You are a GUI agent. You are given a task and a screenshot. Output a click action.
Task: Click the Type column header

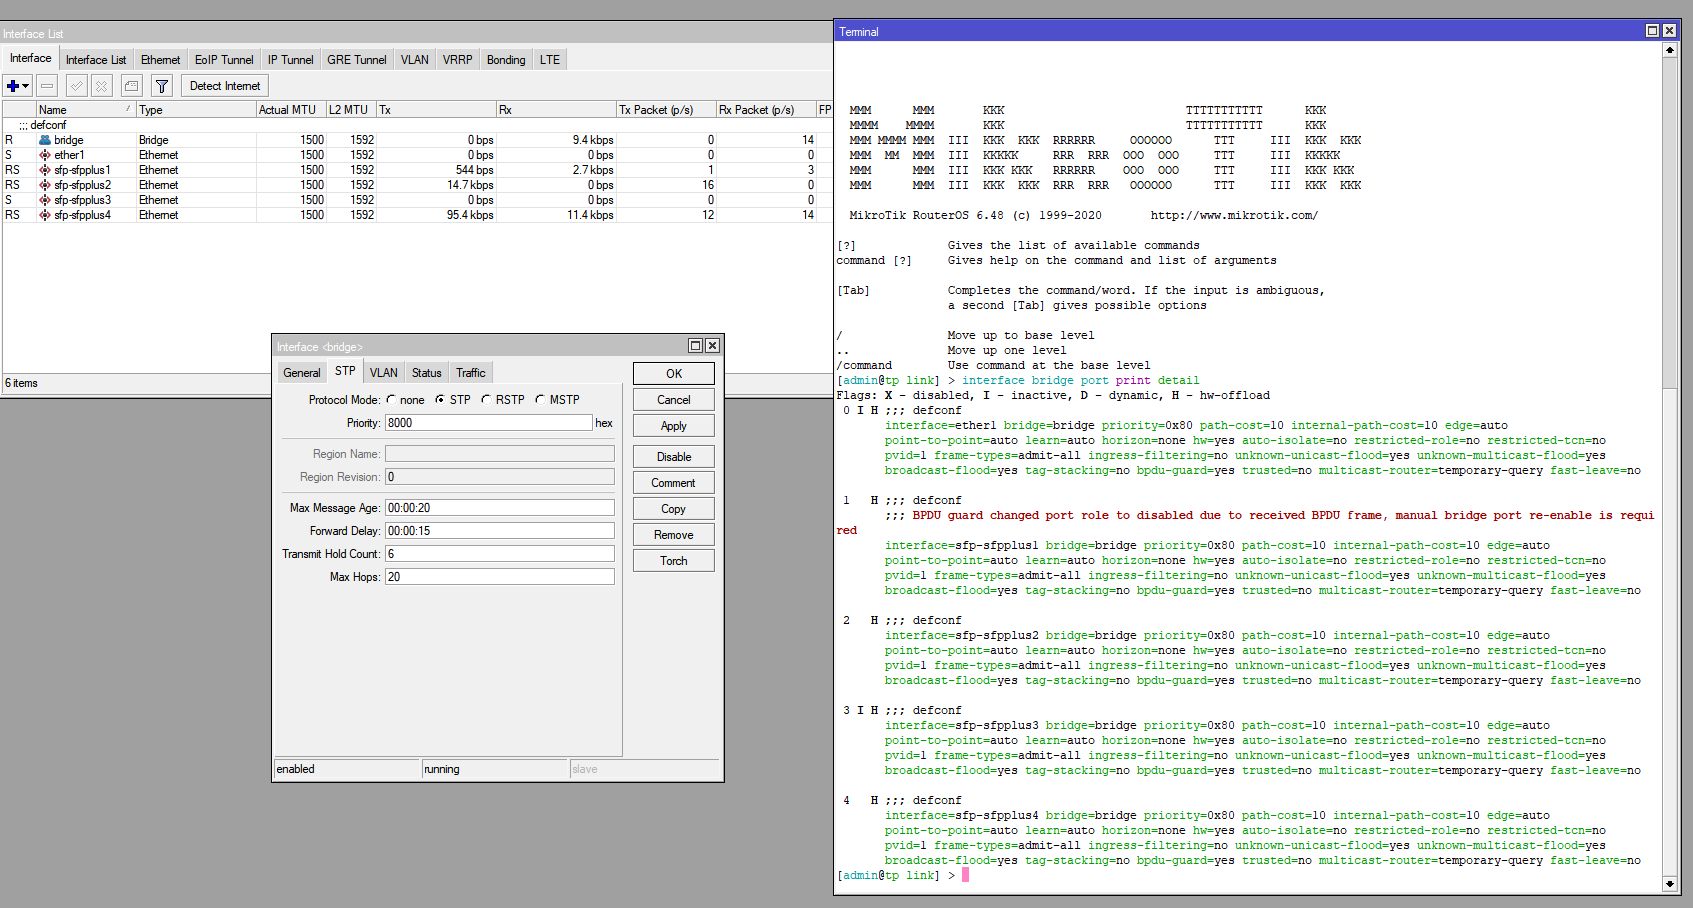[x=196, y=110]
